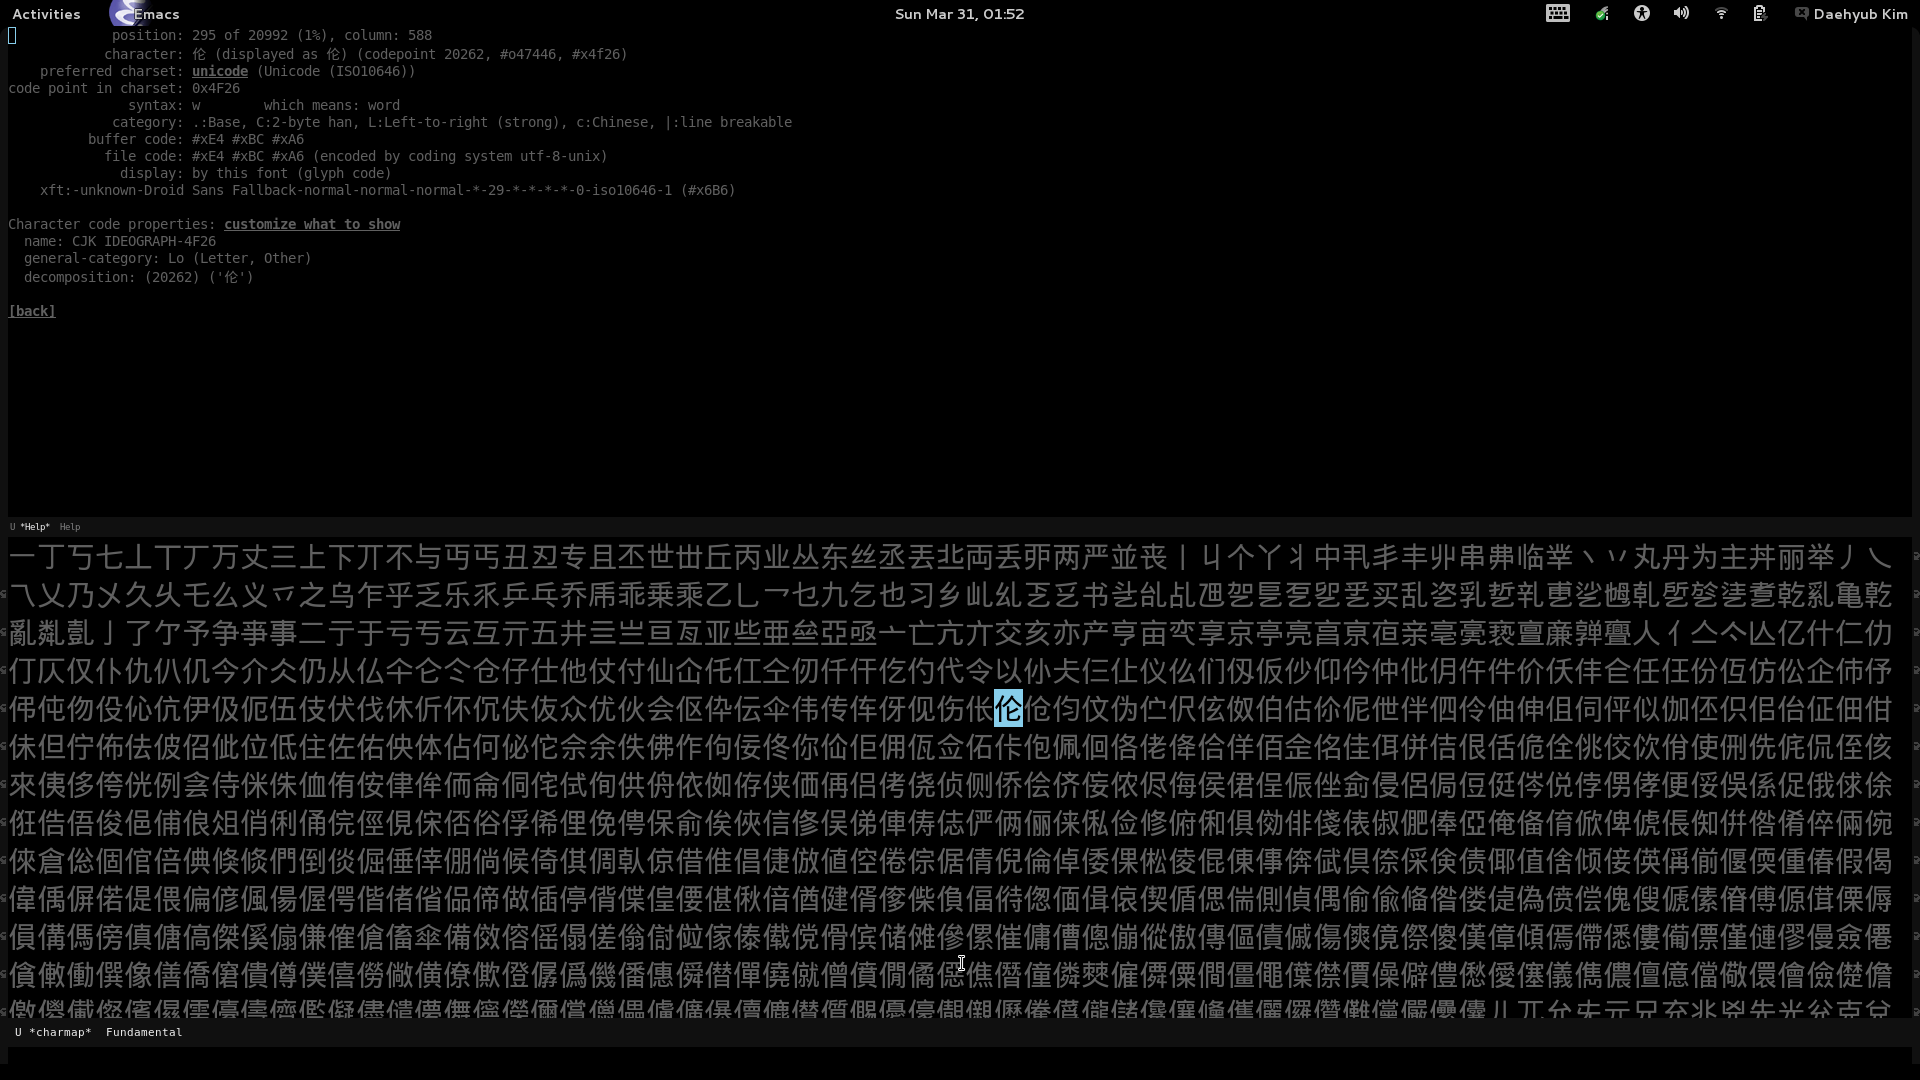Open the on-screen keyboard input indicator

[1557, 14]
